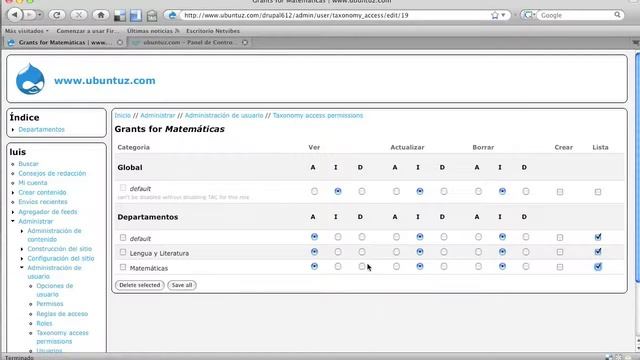Screen dimensions: 640x360
Task: Collapse the Administrar menu in sidebar
Action: (13, 221)
